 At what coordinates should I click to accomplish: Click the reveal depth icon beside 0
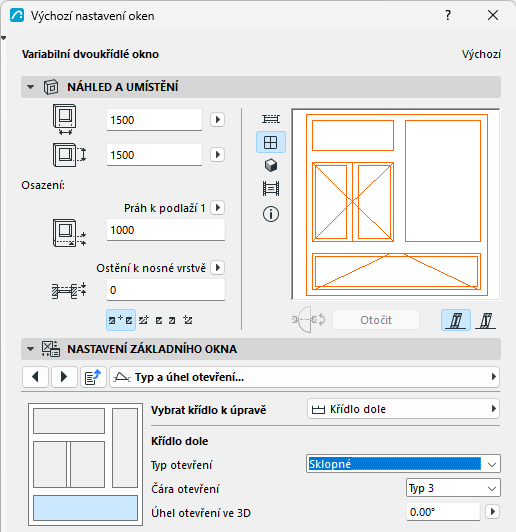(69, 291)
